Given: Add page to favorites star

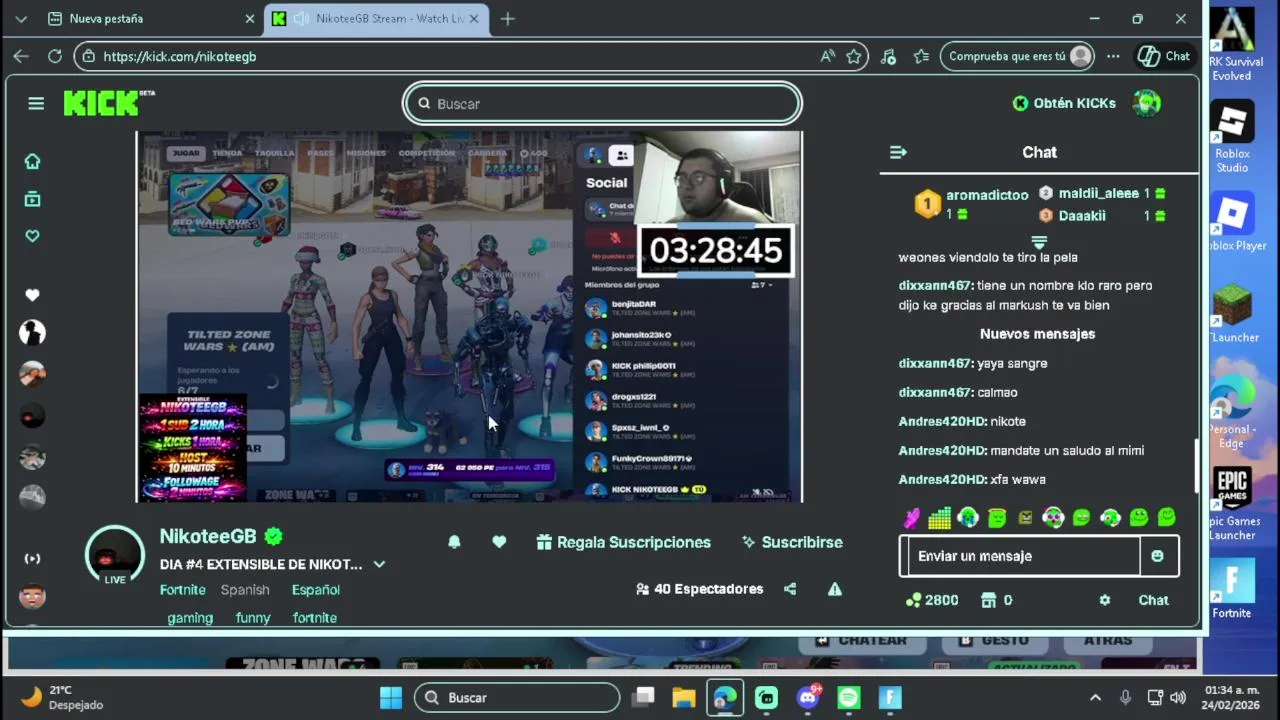Looking at the screenshot, I should coord(854,56).
